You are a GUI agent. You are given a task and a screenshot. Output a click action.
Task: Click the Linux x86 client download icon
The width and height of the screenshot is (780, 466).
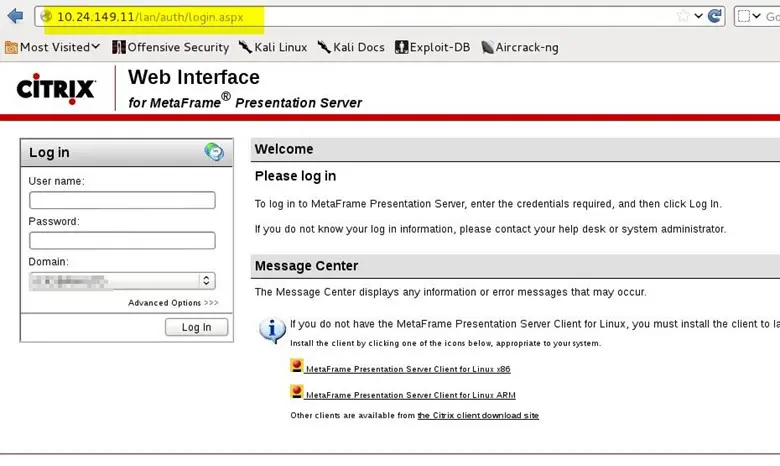click(x=296, y=367)
